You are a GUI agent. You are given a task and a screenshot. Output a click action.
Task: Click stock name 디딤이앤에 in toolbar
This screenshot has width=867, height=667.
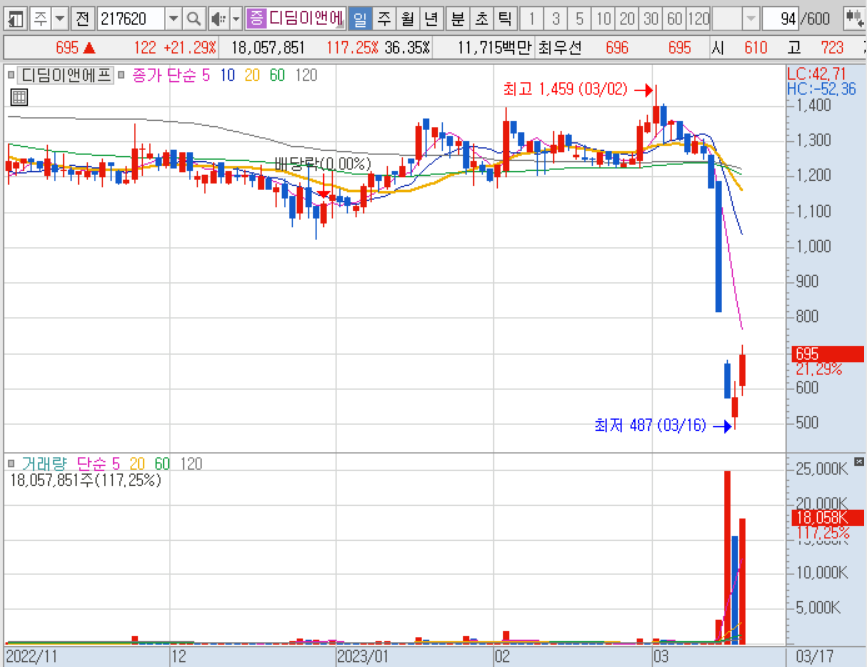tap(306, 19)
